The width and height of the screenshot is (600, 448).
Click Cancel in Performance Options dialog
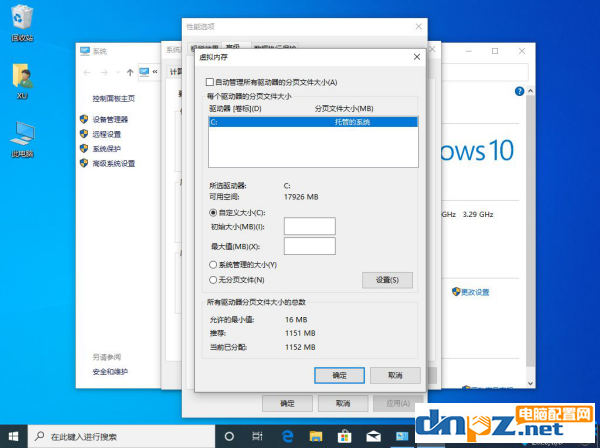[343, 403]
